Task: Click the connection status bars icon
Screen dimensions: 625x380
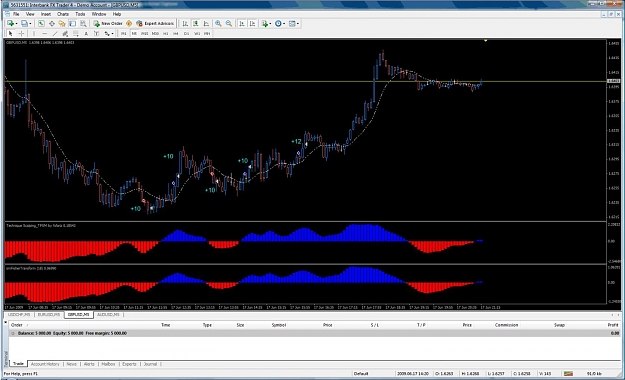Action: 568,374
